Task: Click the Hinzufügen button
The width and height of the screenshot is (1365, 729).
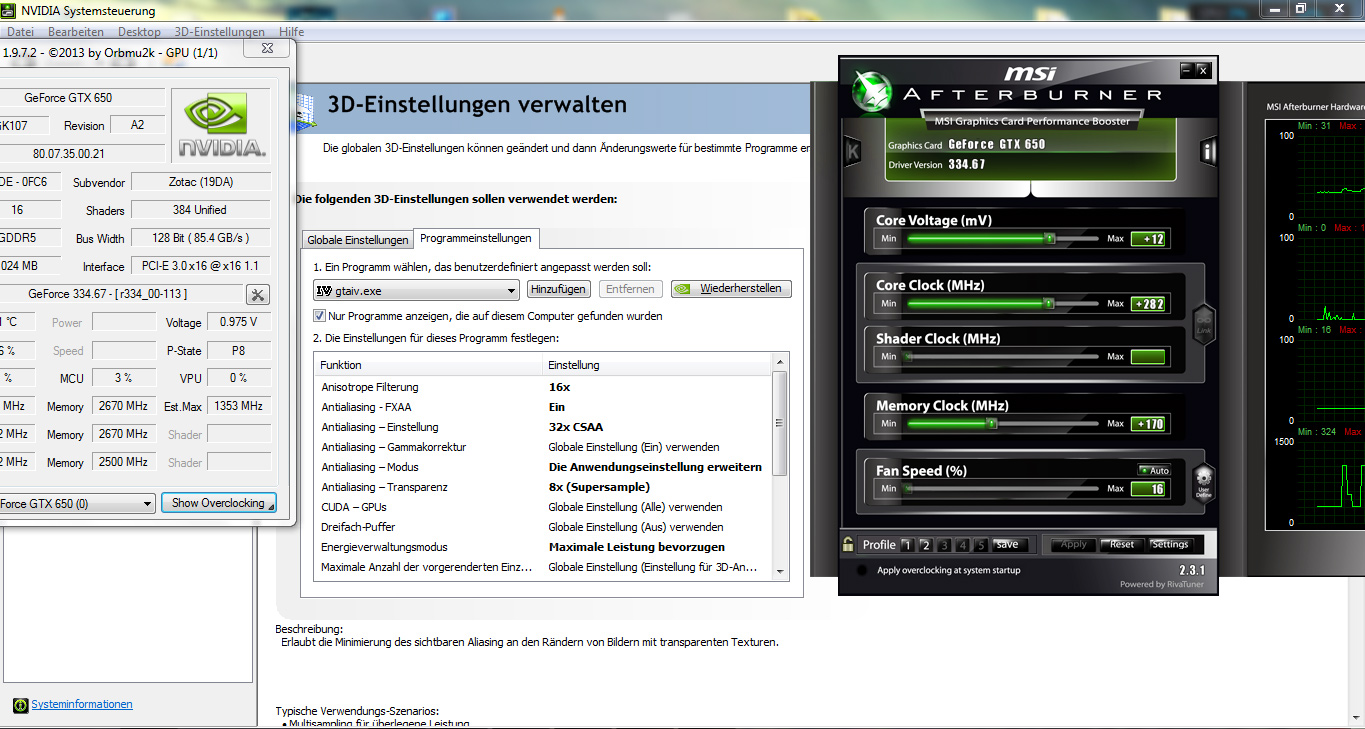Action: pyautogui.click(x=559, y=289)
